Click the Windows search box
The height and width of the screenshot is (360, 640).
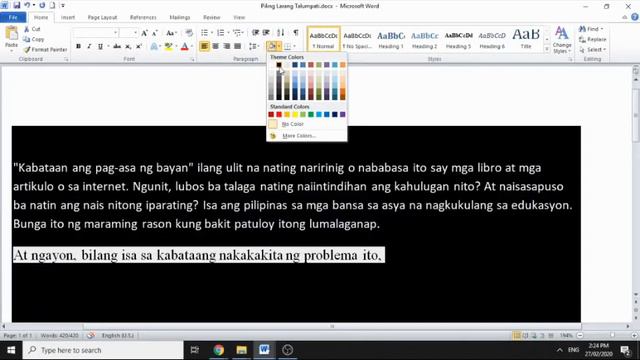103,350
